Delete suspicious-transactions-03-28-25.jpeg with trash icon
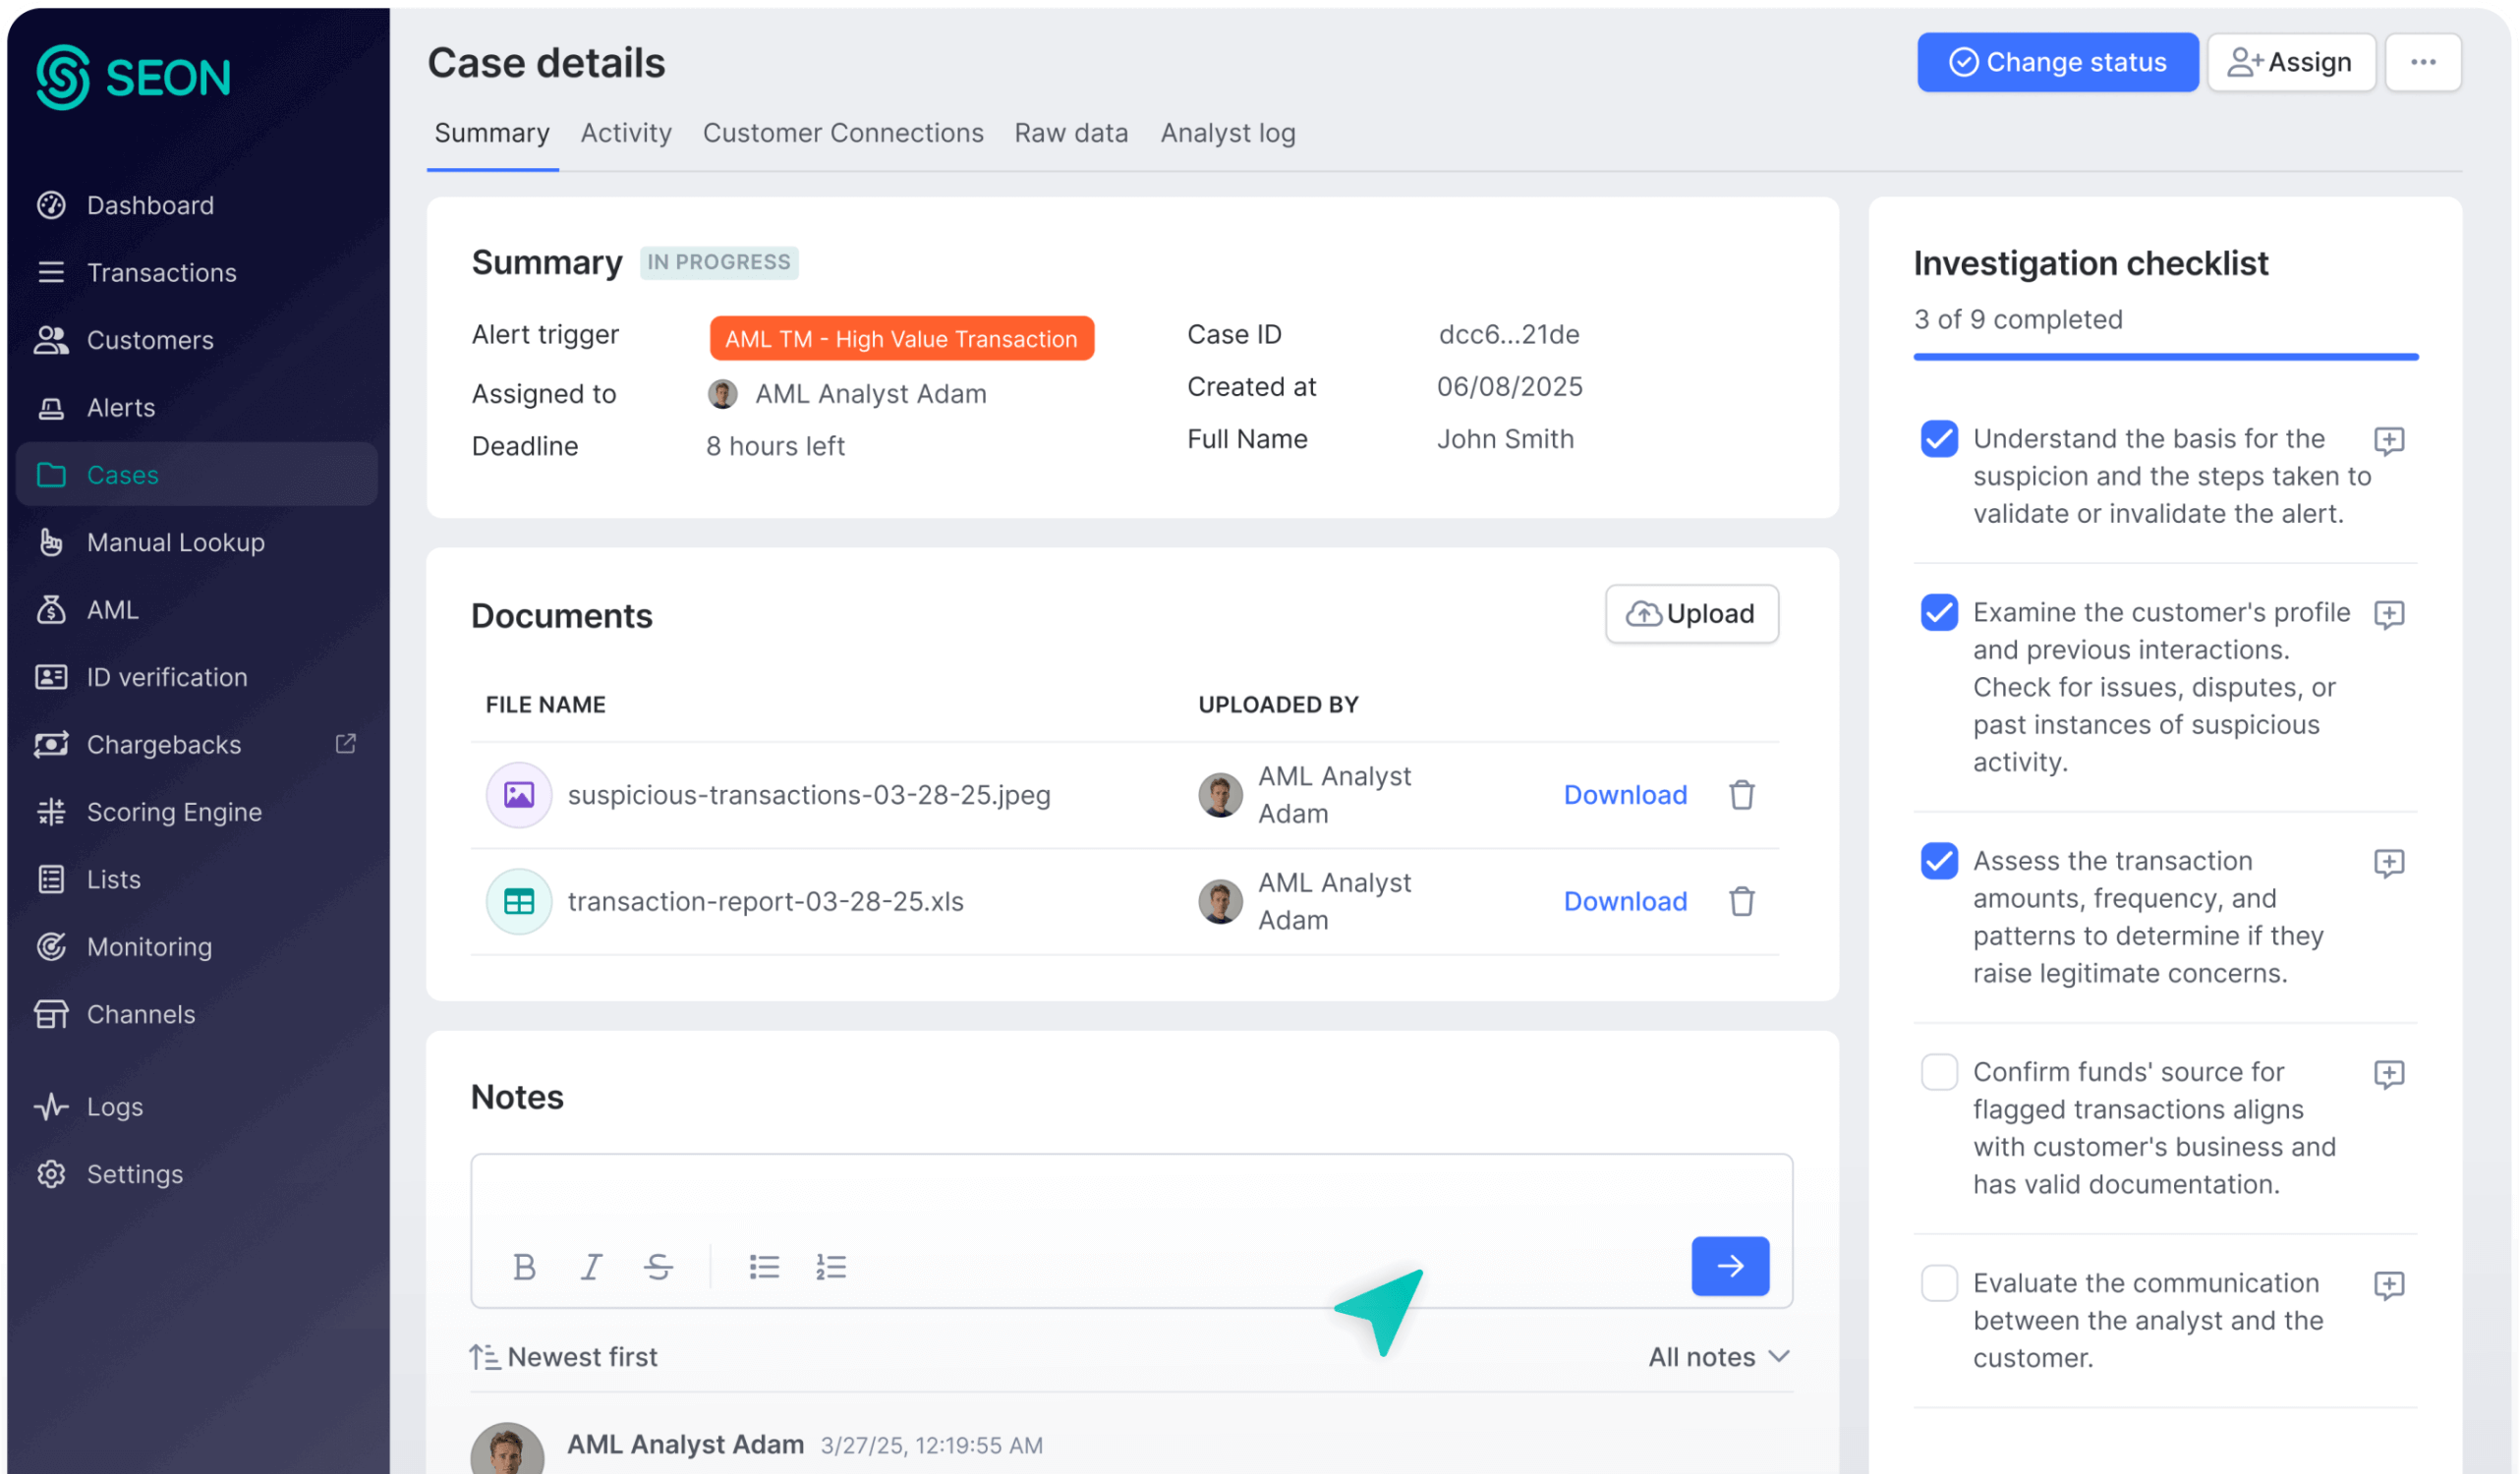Screen dimensions: 2520x1474 (x=1742, y=795)
